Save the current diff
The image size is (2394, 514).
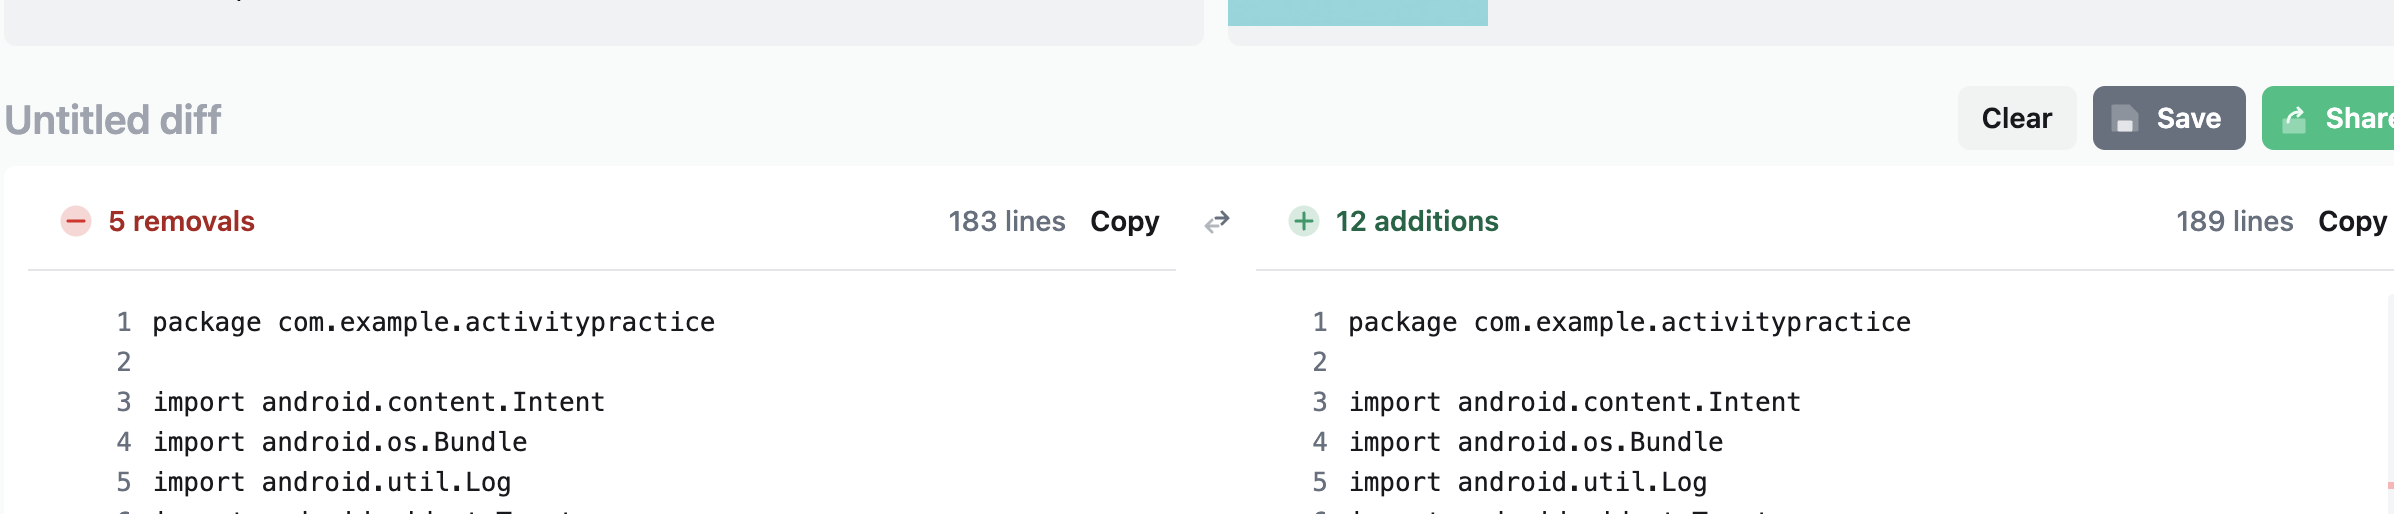click(2169, 118)
